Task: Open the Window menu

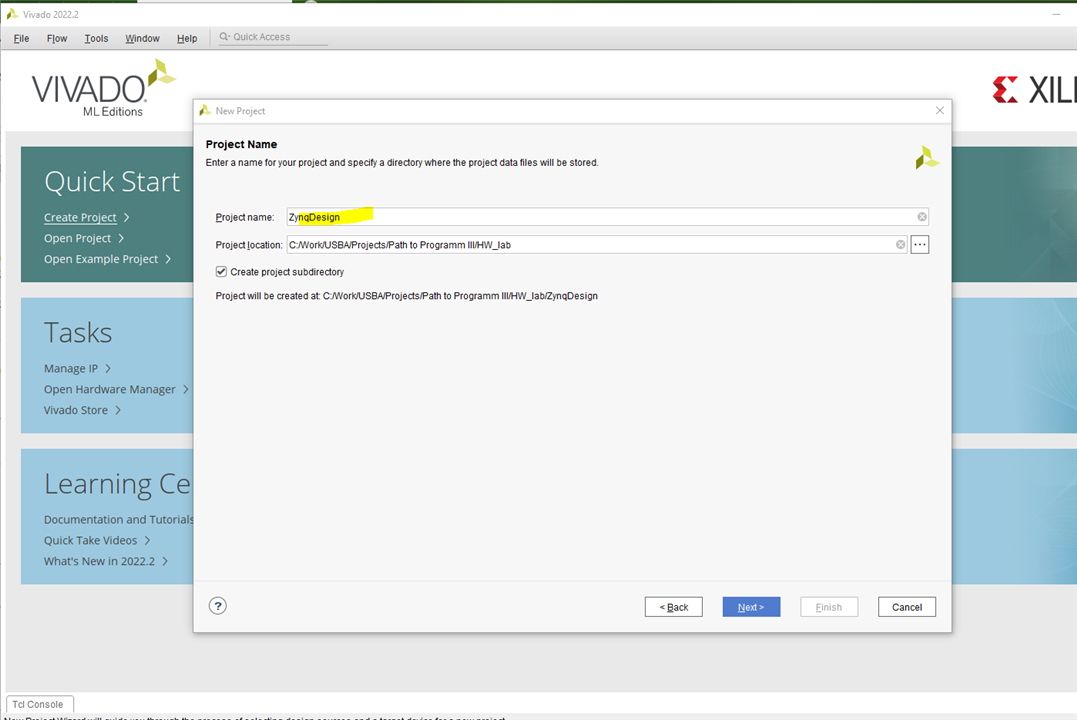Action: pyautogui.click(x=142, y=38)
